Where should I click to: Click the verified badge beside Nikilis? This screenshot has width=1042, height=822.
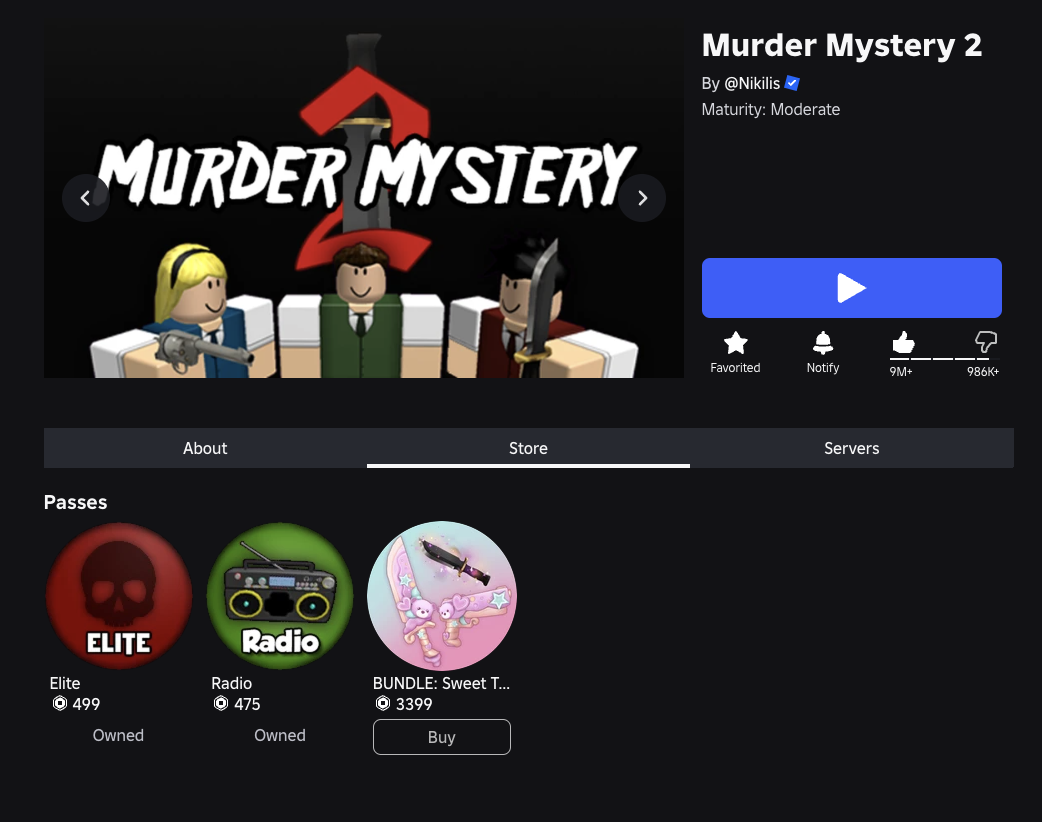click(792, 83)
